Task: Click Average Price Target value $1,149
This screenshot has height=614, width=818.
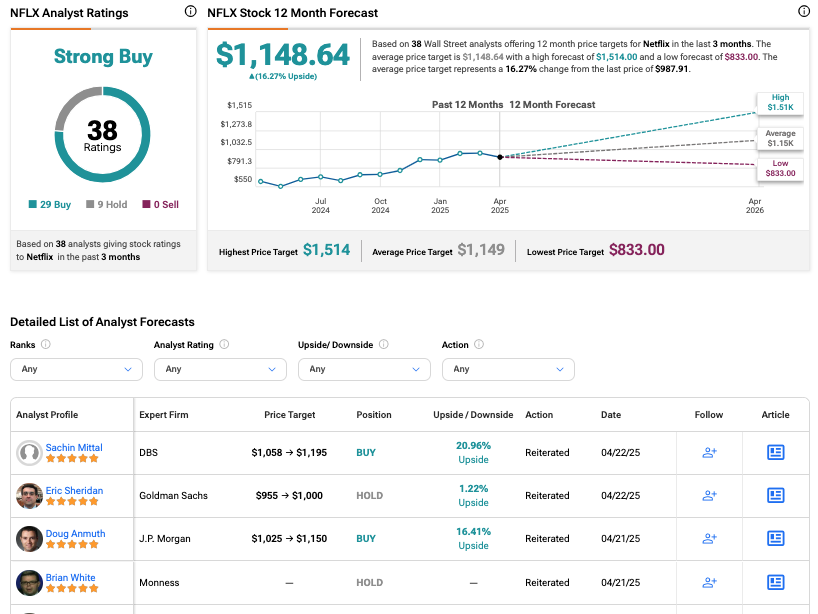Action: point(481,250)
